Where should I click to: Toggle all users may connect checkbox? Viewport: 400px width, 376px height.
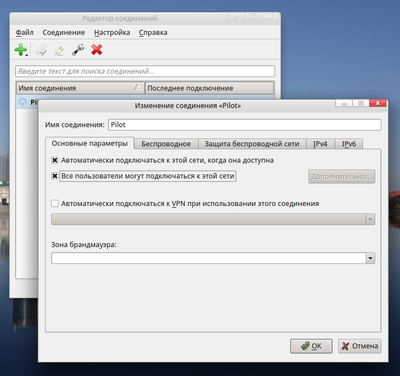(x=55, y=176)
